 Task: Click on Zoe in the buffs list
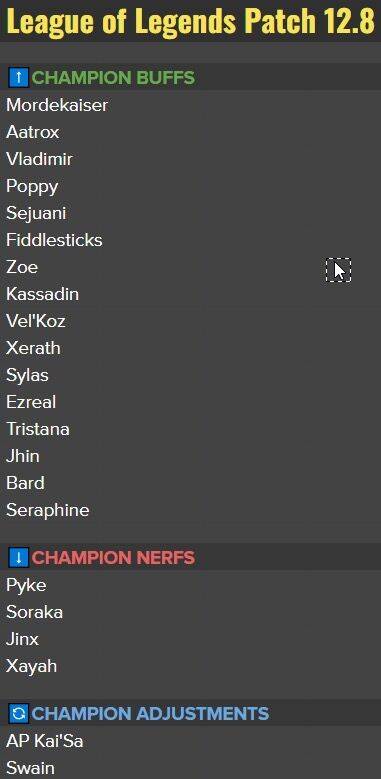pos(22,267)
